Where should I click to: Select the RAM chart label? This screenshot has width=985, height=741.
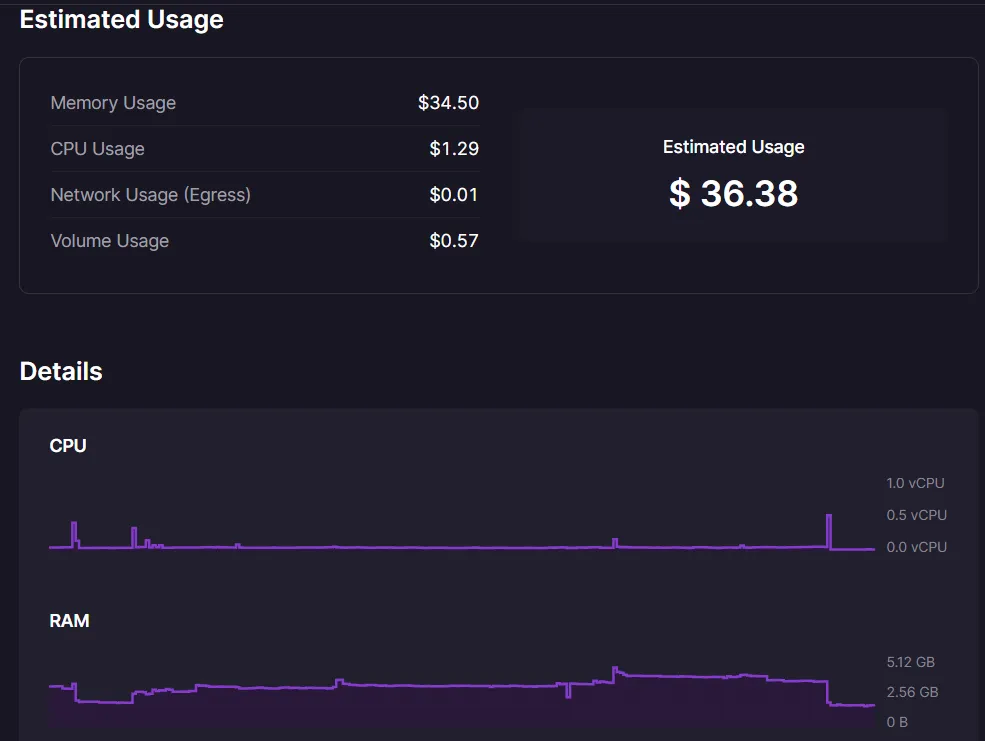[x=69, y=620]
